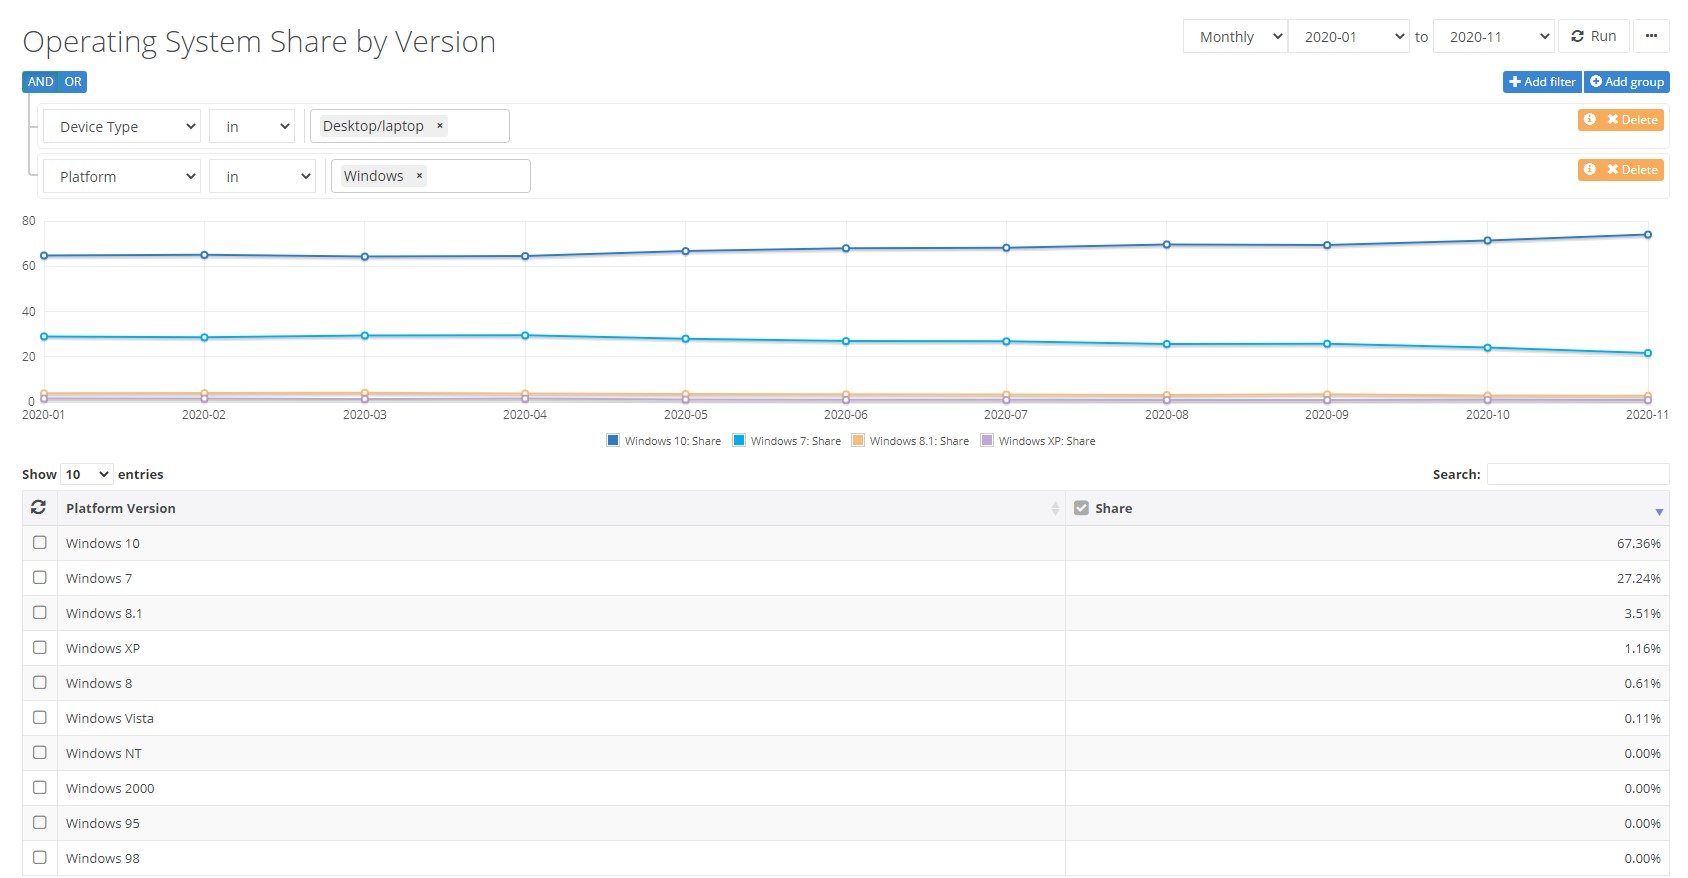The width and height of the screenshot is (1688, 878).
Task: Select the AND filter logic option
Action: tap(41, 82)
